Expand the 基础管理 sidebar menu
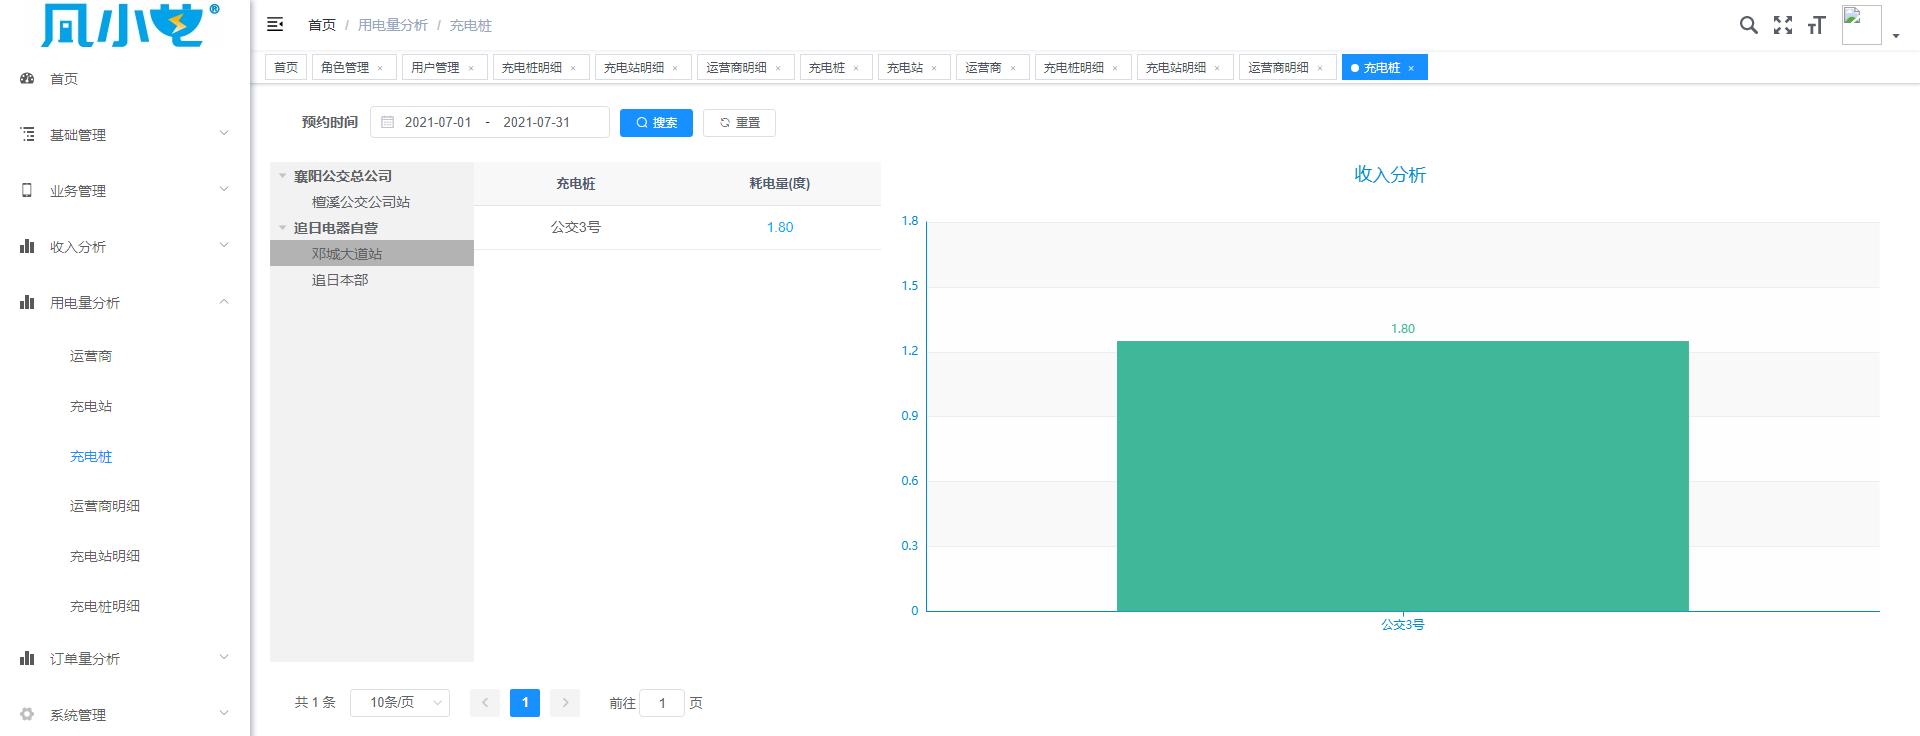Screen dimensions: 1920x736 coord(124,135)
